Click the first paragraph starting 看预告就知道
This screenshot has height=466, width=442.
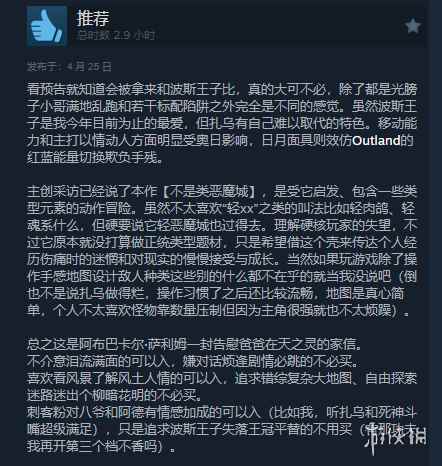[222, 123]
